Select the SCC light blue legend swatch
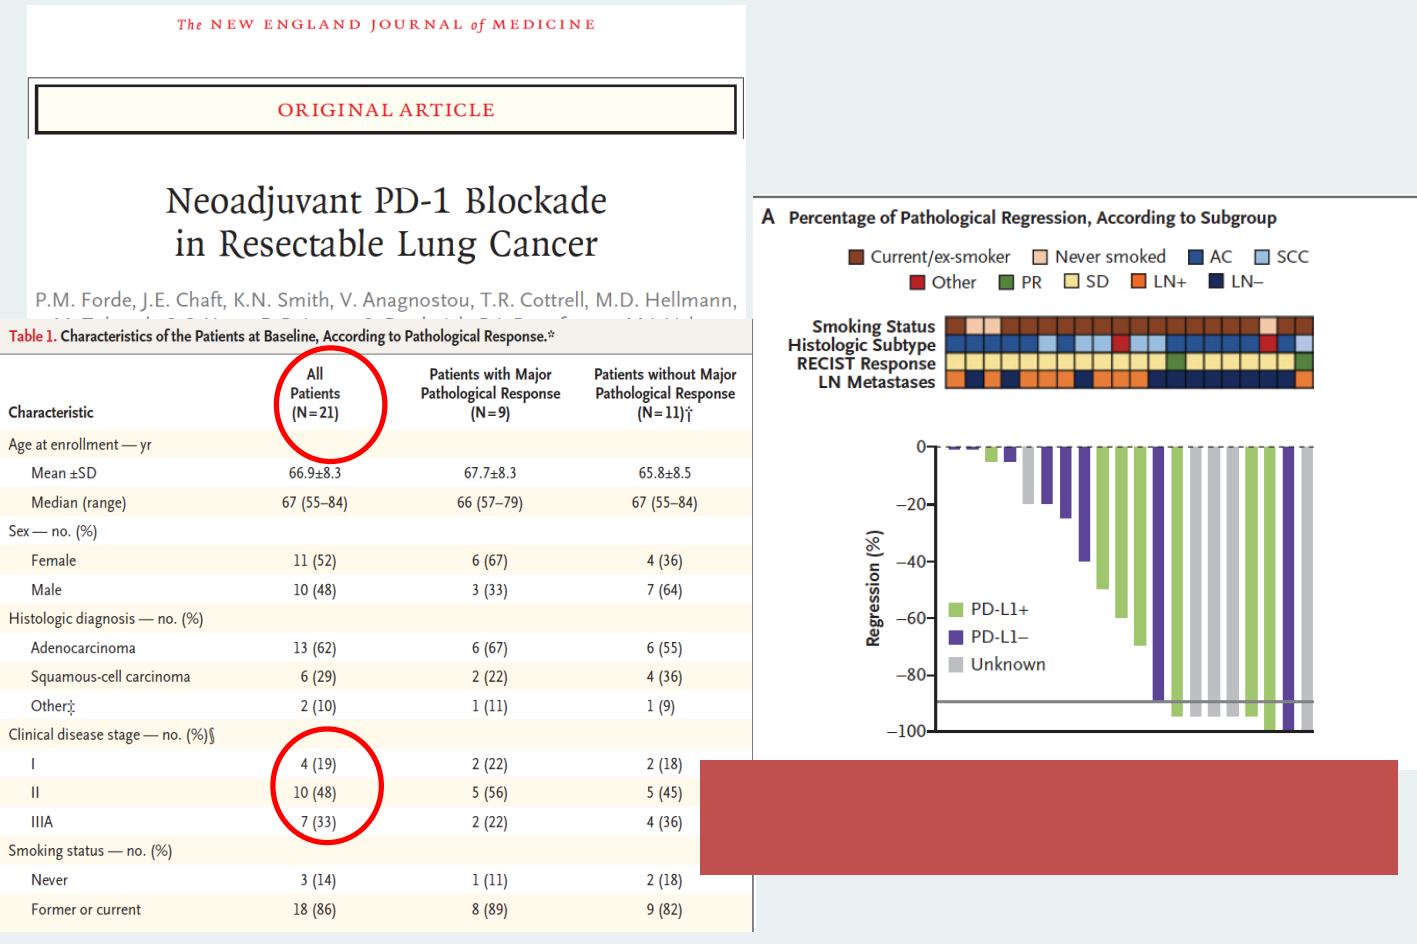This screenshot has height=944, width=1417. click(x=1262, y=257)
